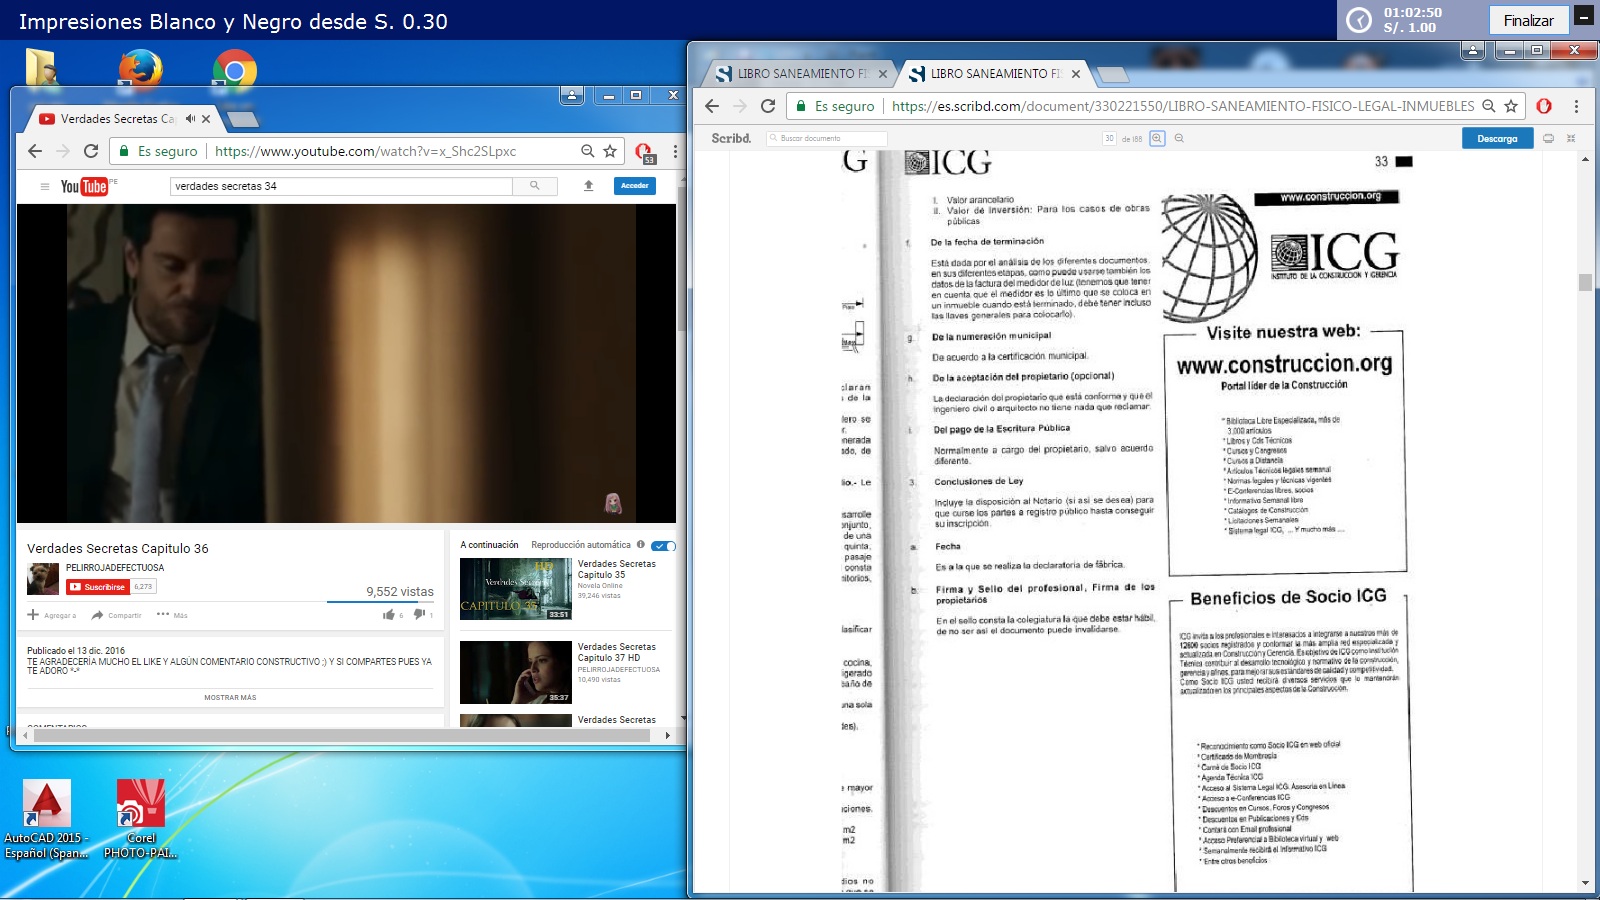Click the YouTube upload arrow icon
Image resolution: width=1600 pixels, height=900 pixels.
[x=589, y=186]
